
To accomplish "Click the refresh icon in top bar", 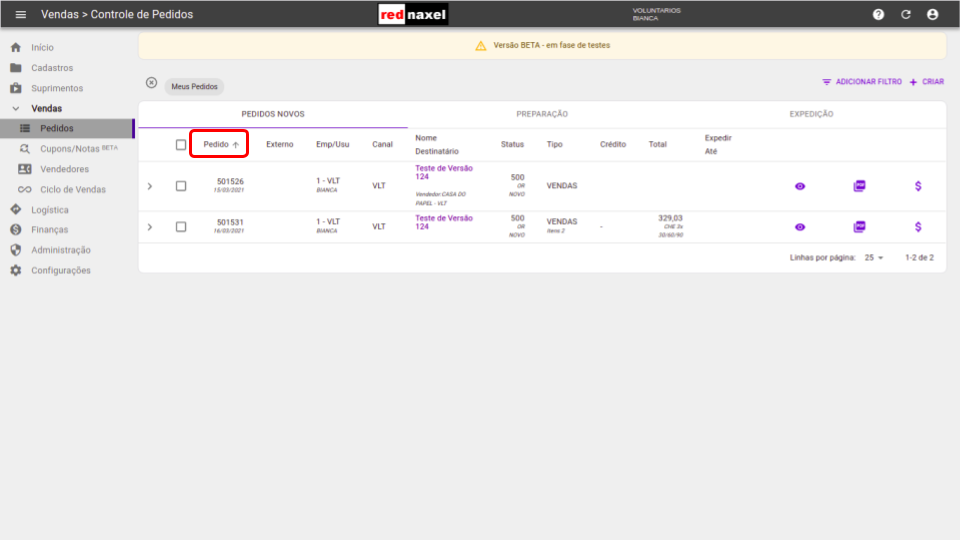I will coord(906,14).
